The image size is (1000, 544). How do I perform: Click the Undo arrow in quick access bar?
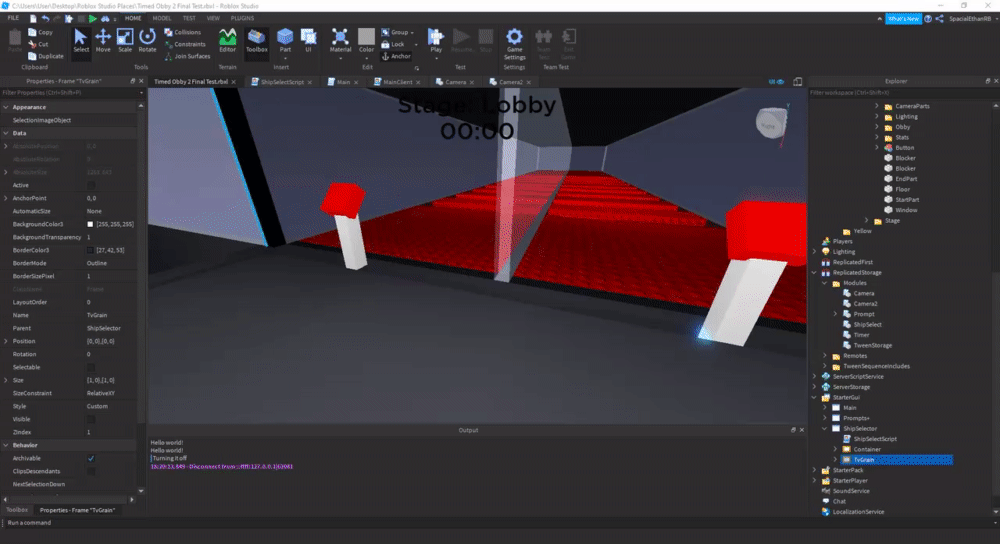[x=45, y=18]
